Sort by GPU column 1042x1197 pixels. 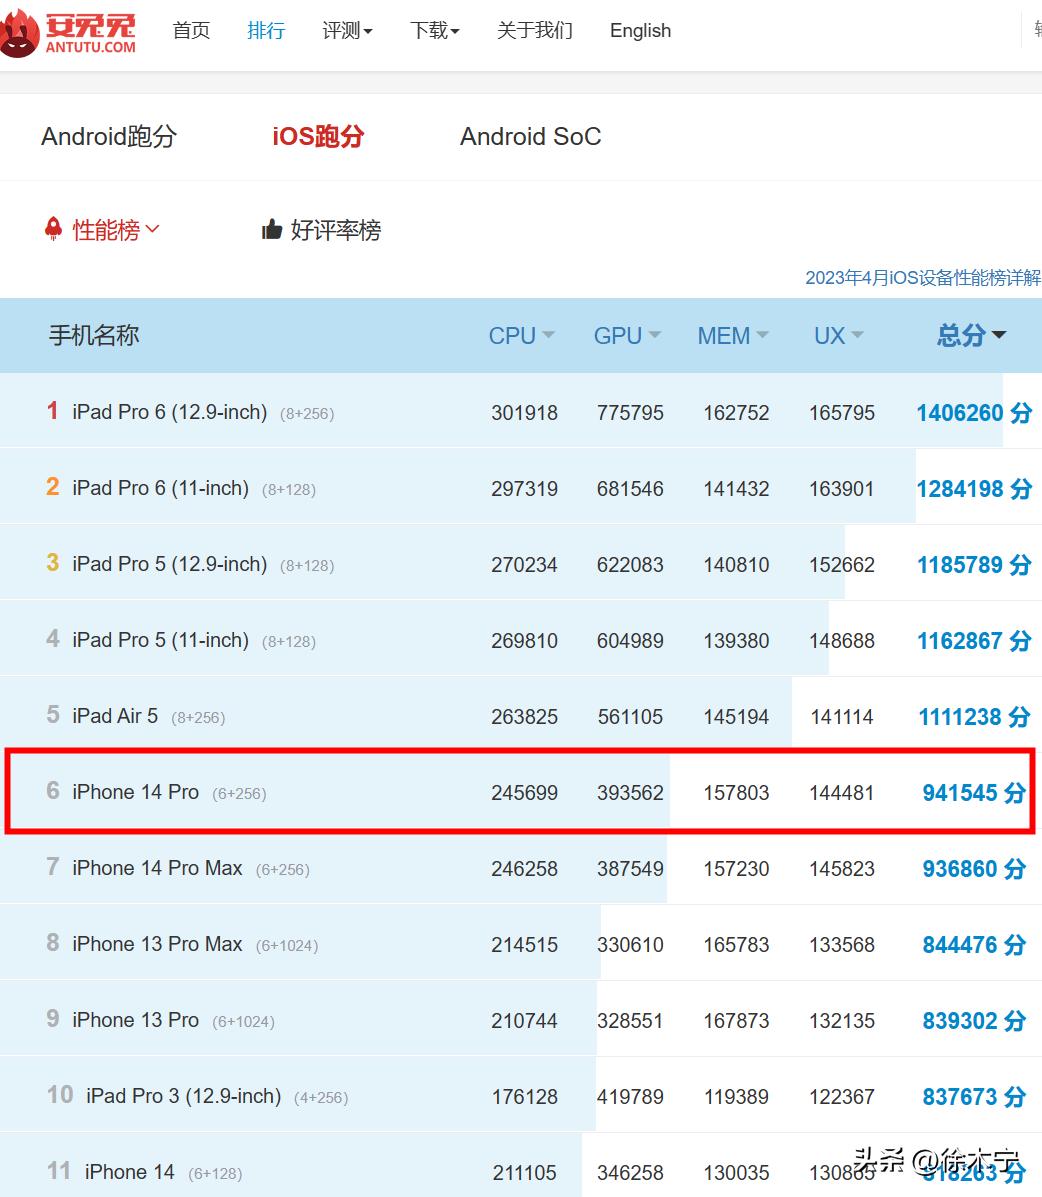pyautogui.click(x=627, y=335)
